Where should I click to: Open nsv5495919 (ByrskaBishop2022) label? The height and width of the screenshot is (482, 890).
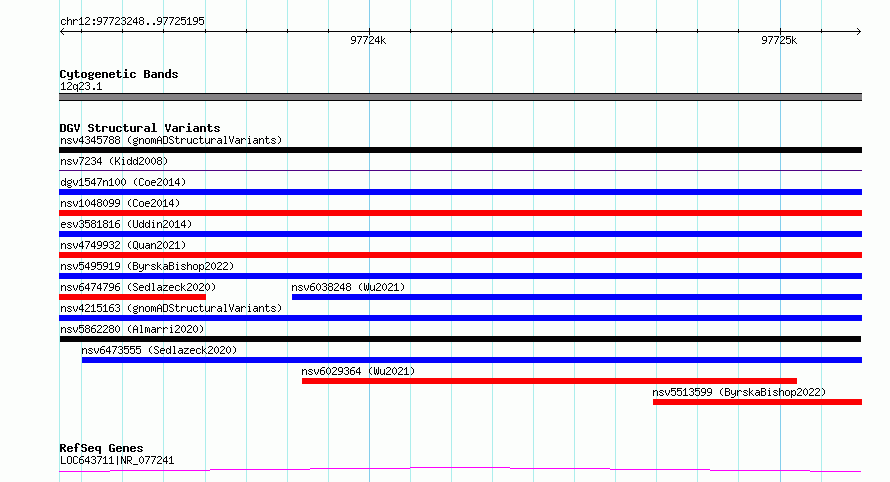147,266
